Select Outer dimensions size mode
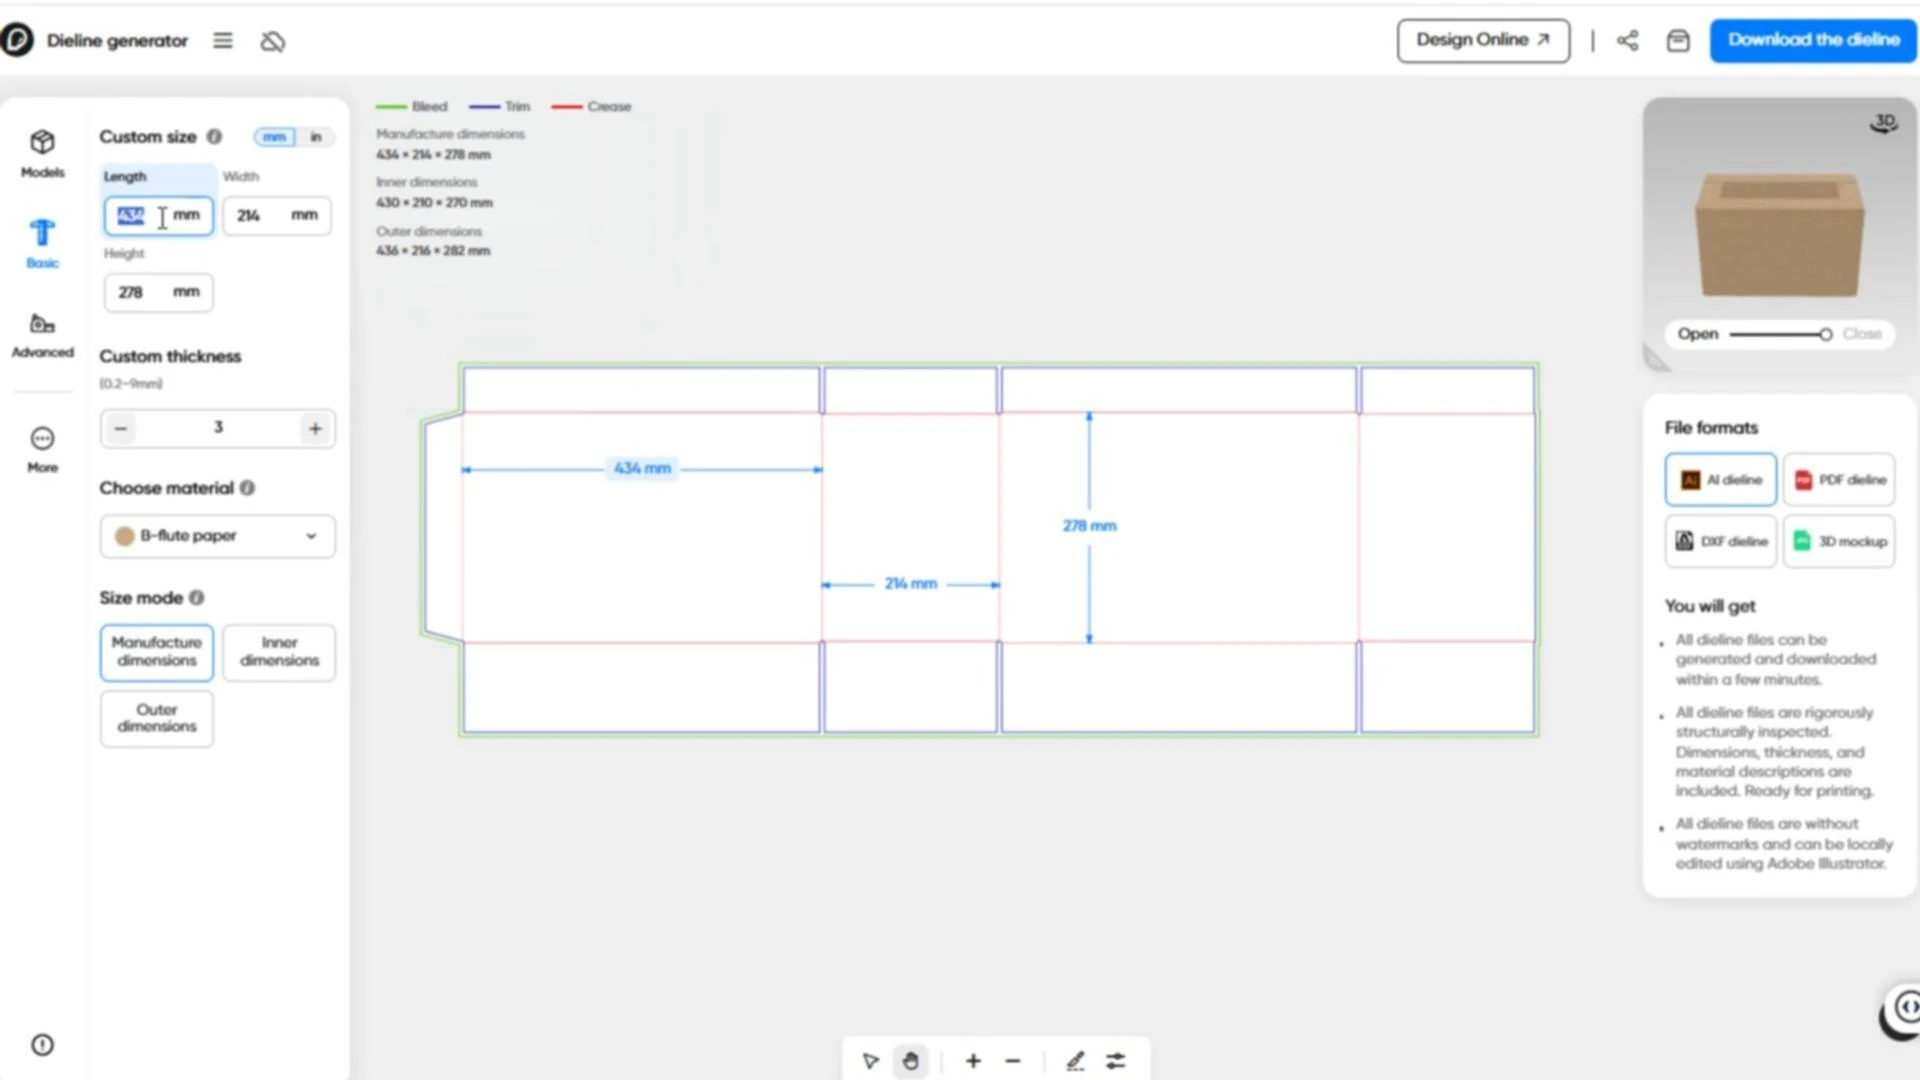This screenshot has height=1080, width=1920. [157, 718]
